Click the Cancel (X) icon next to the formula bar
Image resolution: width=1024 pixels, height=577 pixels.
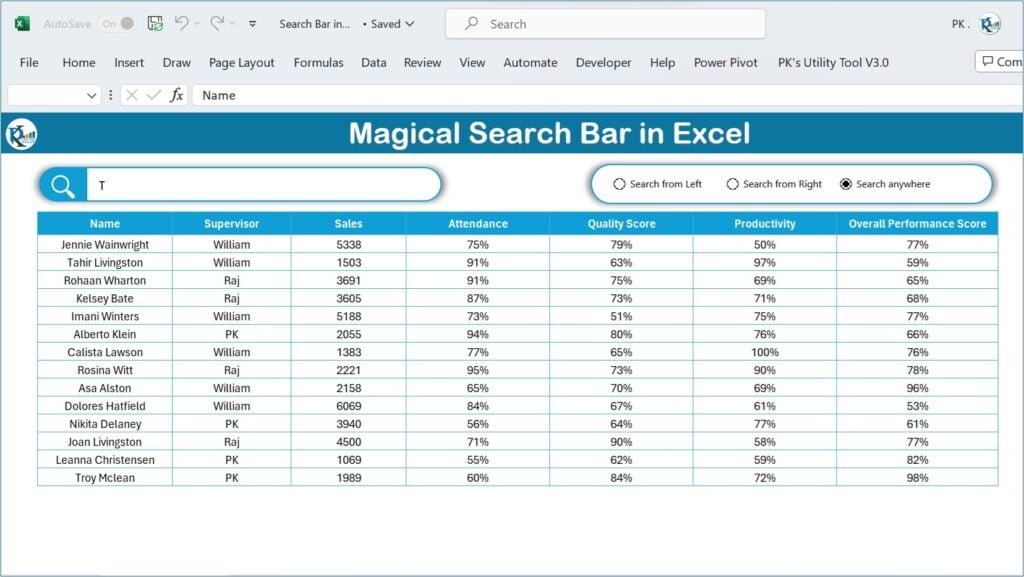tap(132, 96)
